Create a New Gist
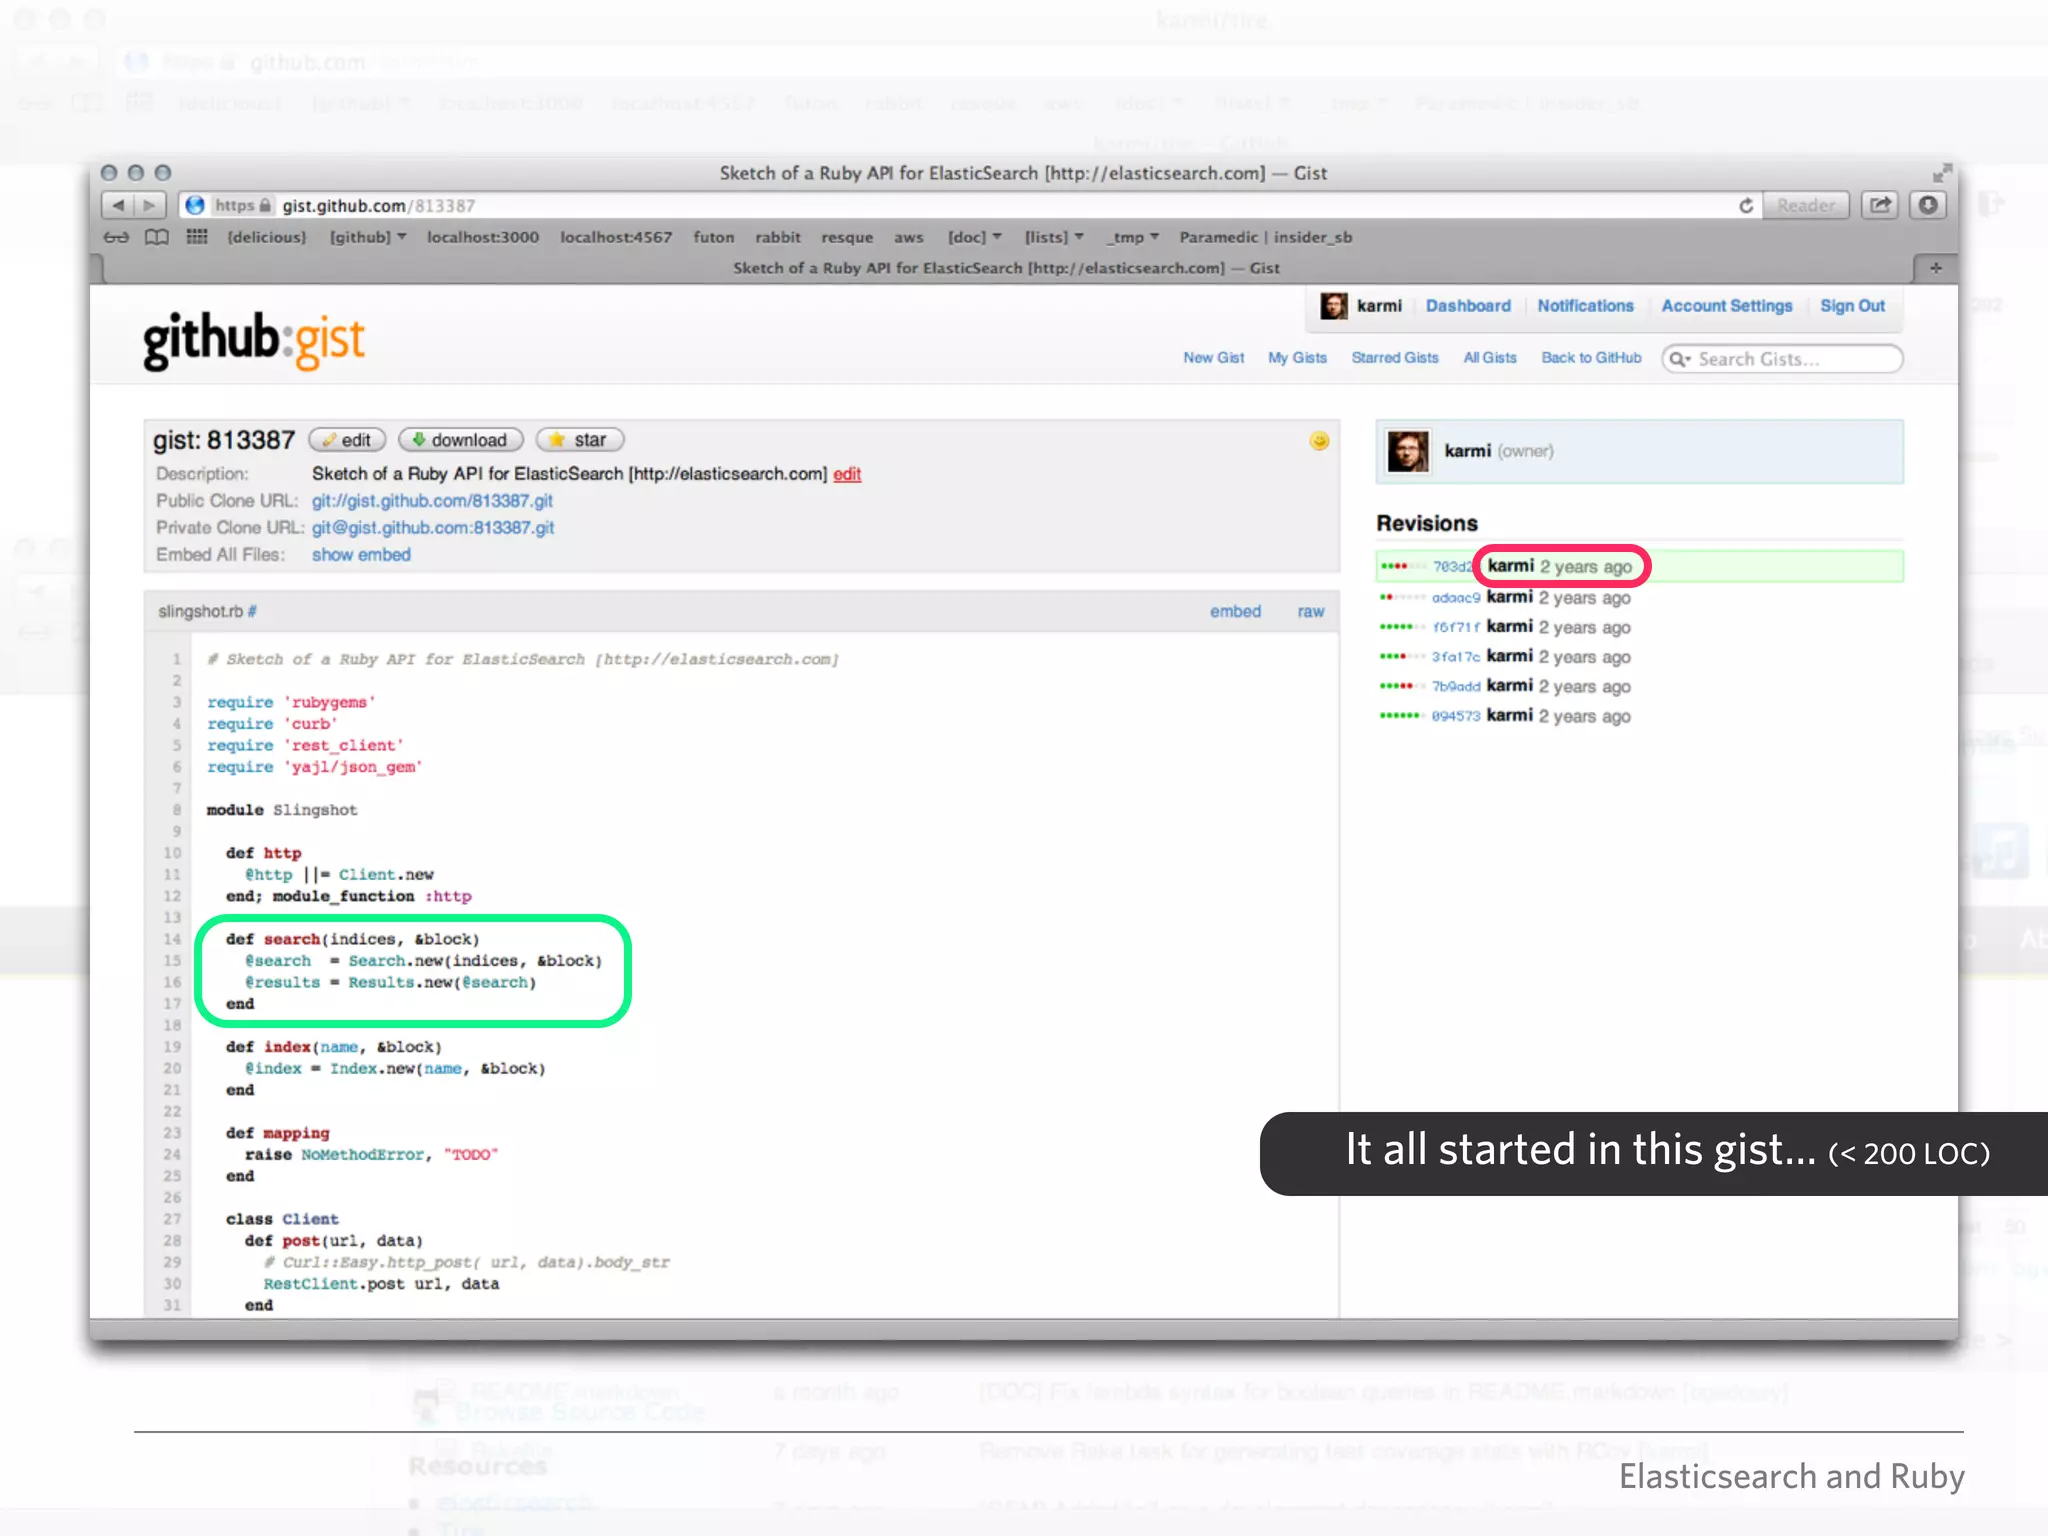The height and width of the screenshot is (1536, 2048). 1213,358
